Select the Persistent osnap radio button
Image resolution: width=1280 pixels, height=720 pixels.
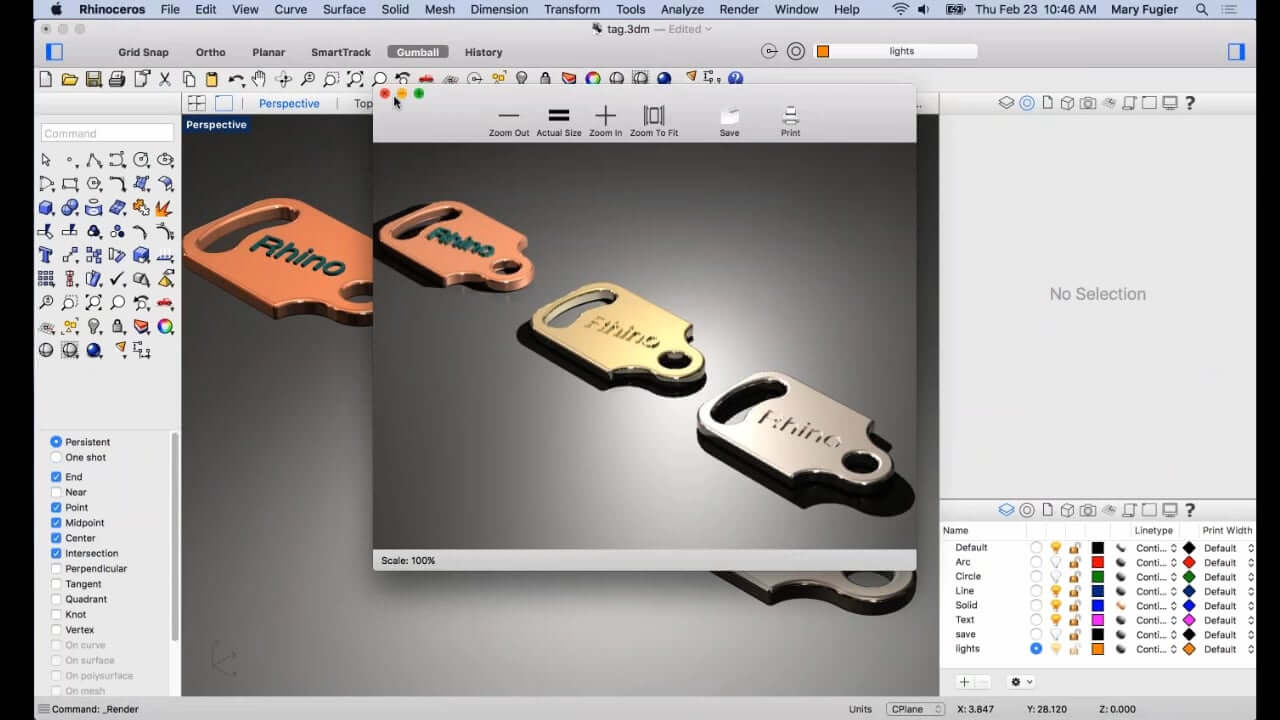tap(56, 442)
